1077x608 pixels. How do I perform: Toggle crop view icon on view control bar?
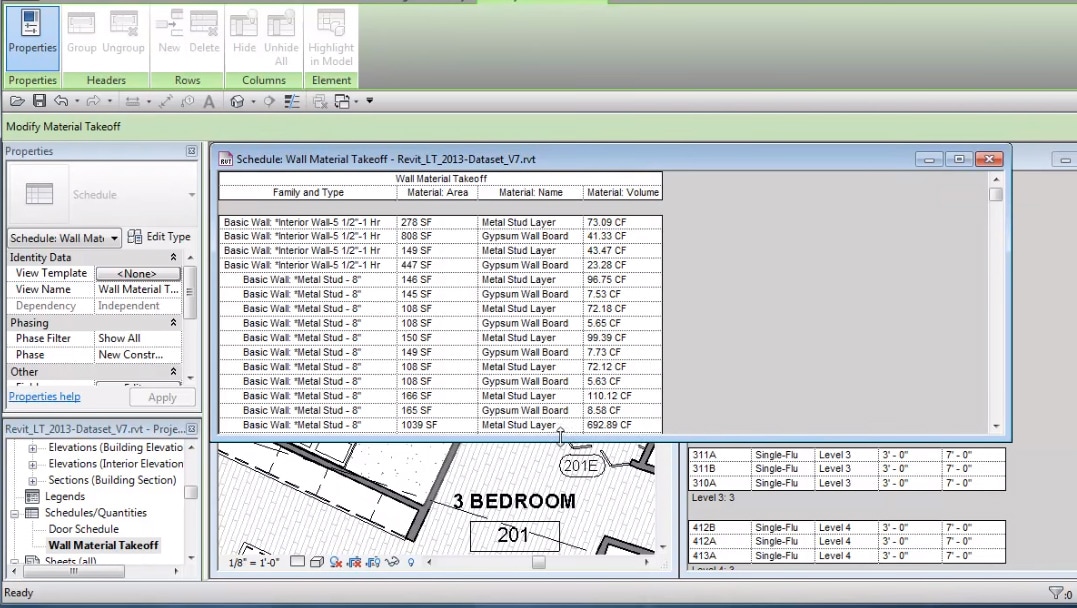pyautogui.click(x=355, y=562)
